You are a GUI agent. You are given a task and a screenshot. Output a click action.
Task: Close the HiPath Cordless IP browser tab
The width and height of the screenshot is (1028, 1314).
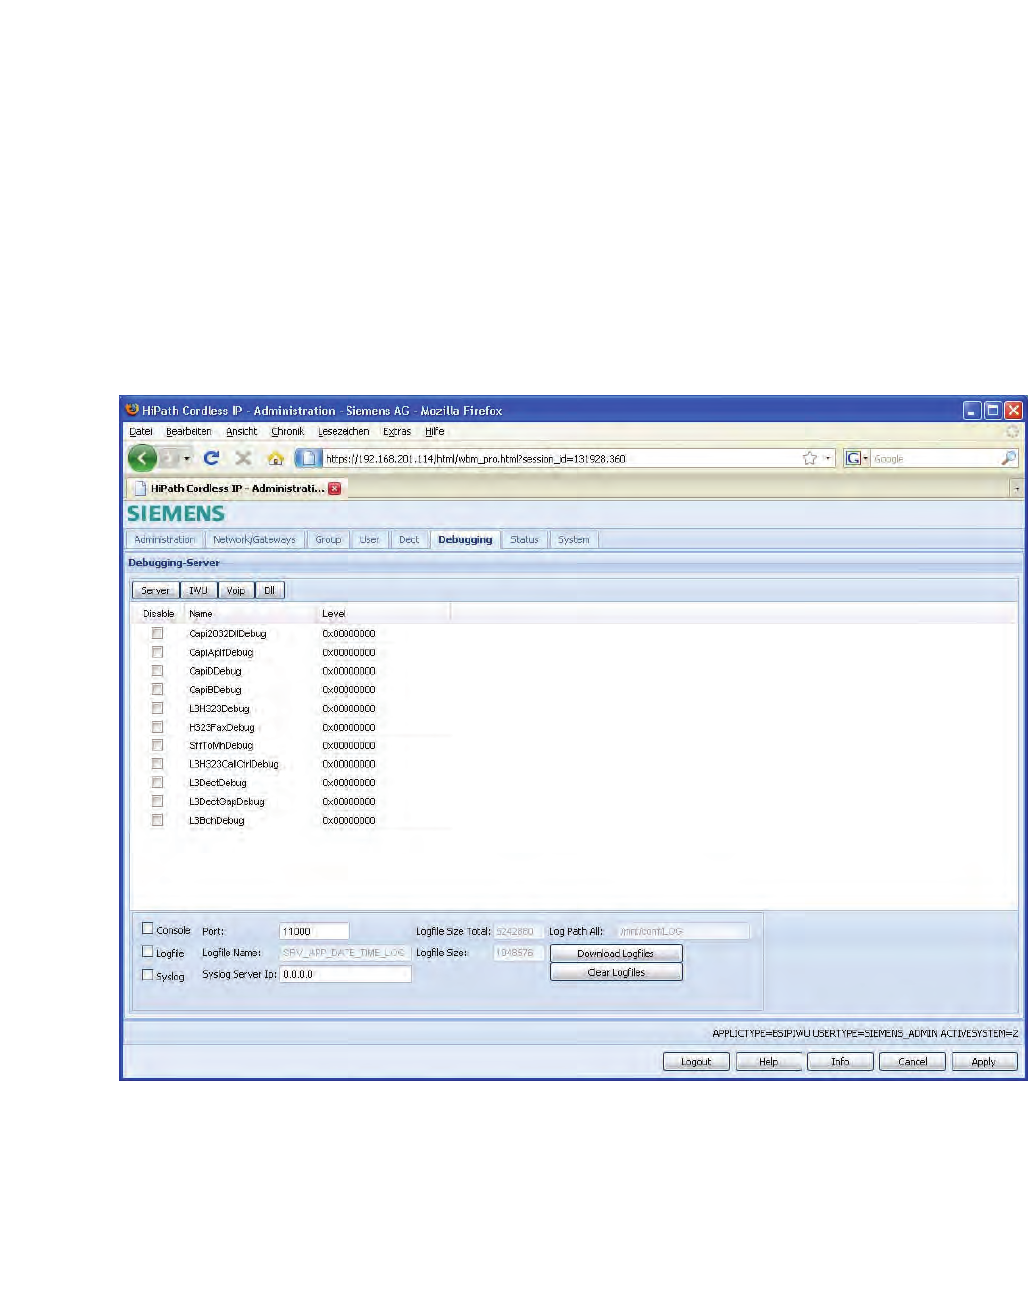pos(335,488)
